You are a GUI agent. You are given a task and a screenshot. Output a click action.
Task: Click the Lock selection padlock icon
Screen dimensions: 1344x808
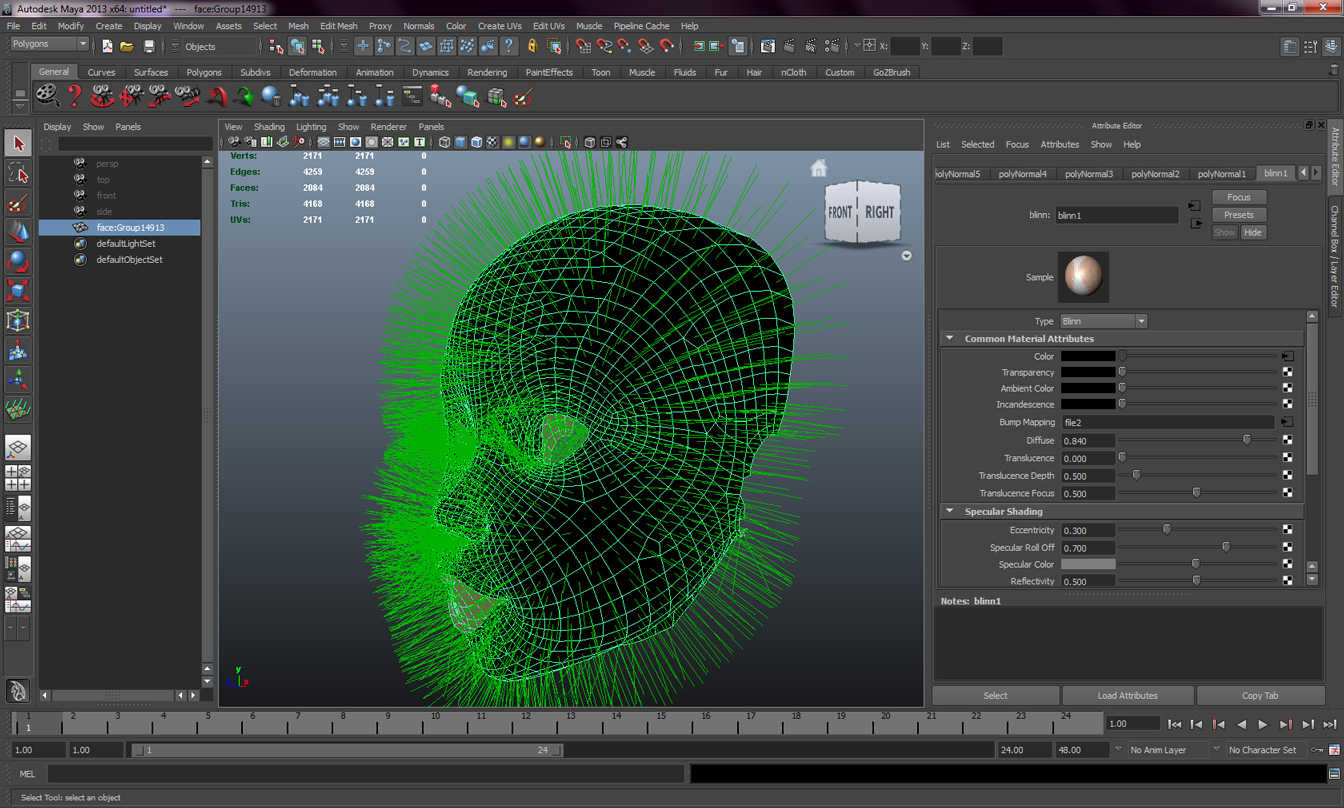pyautogui.click(x=532, y=46)
